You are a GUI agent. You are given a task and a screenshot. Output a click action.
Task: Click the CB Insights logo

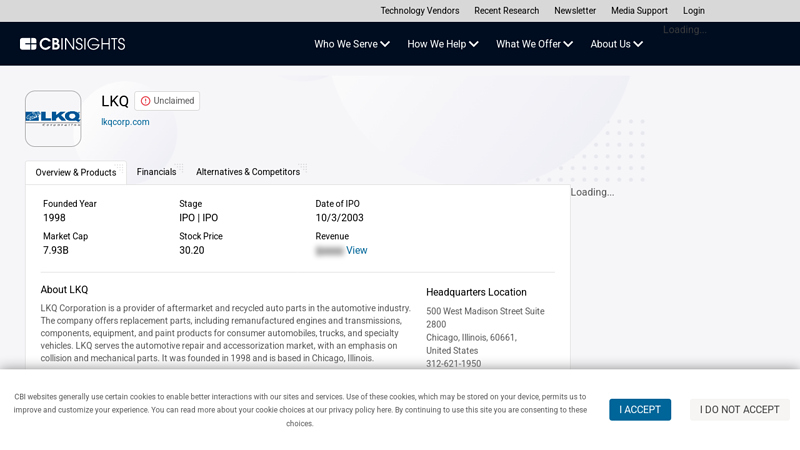point(72,44)
